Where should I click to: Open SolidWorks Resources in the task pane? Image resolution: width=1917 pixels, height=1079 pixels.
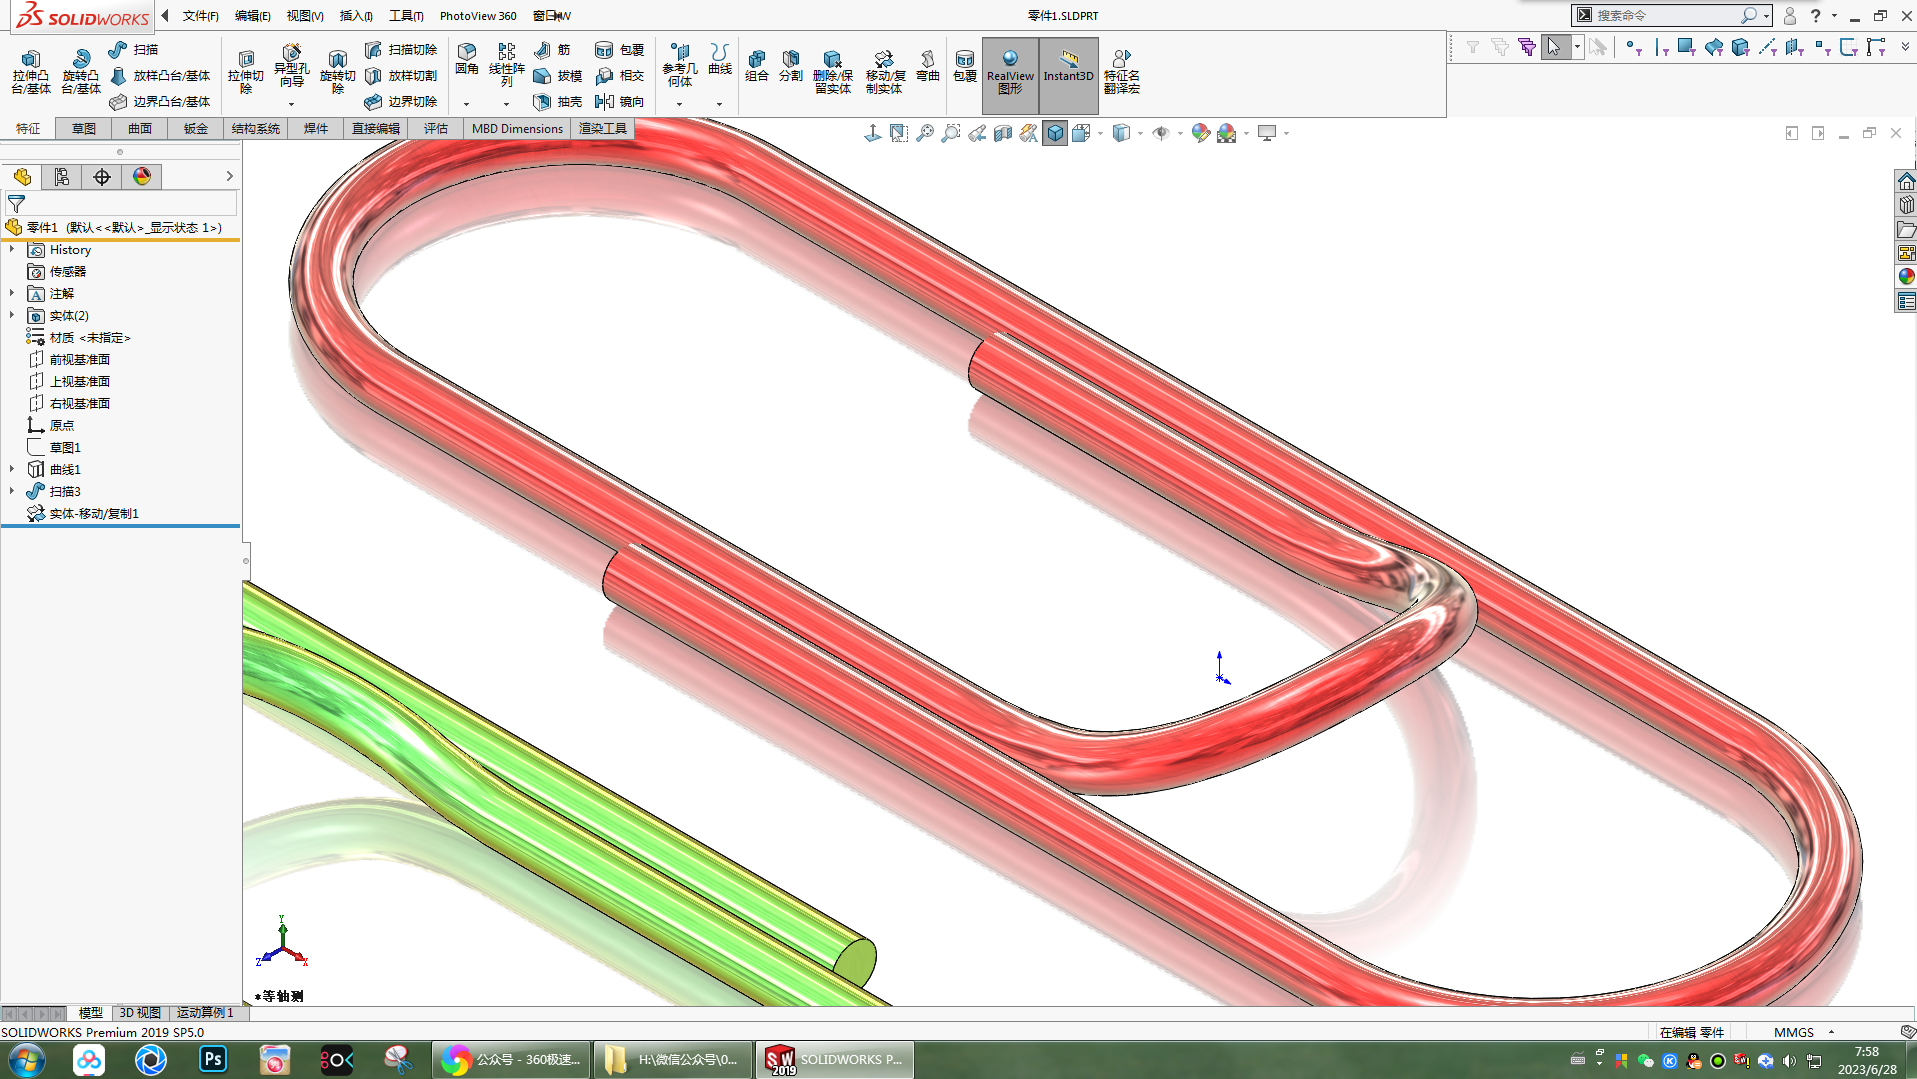pyautogui.click(x=1906, y=181)
